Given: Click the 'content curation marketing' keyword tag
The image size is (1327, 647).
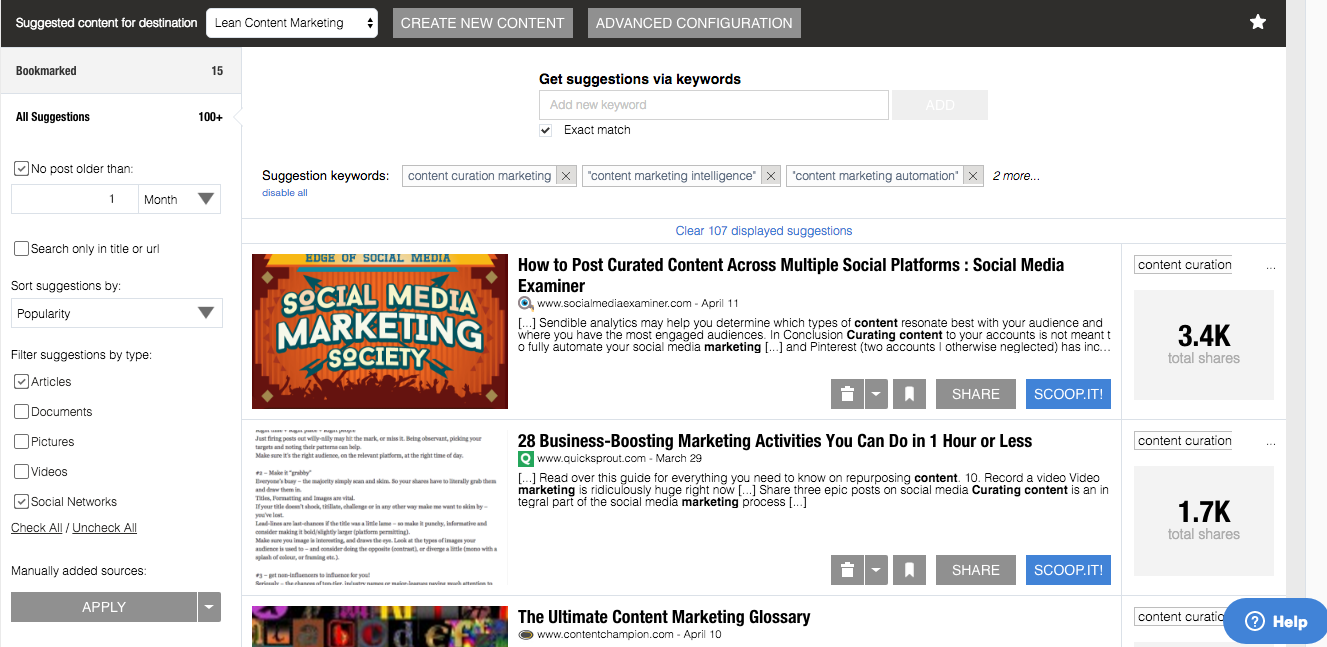Looking at the screenshot, I should click(480, 176).
